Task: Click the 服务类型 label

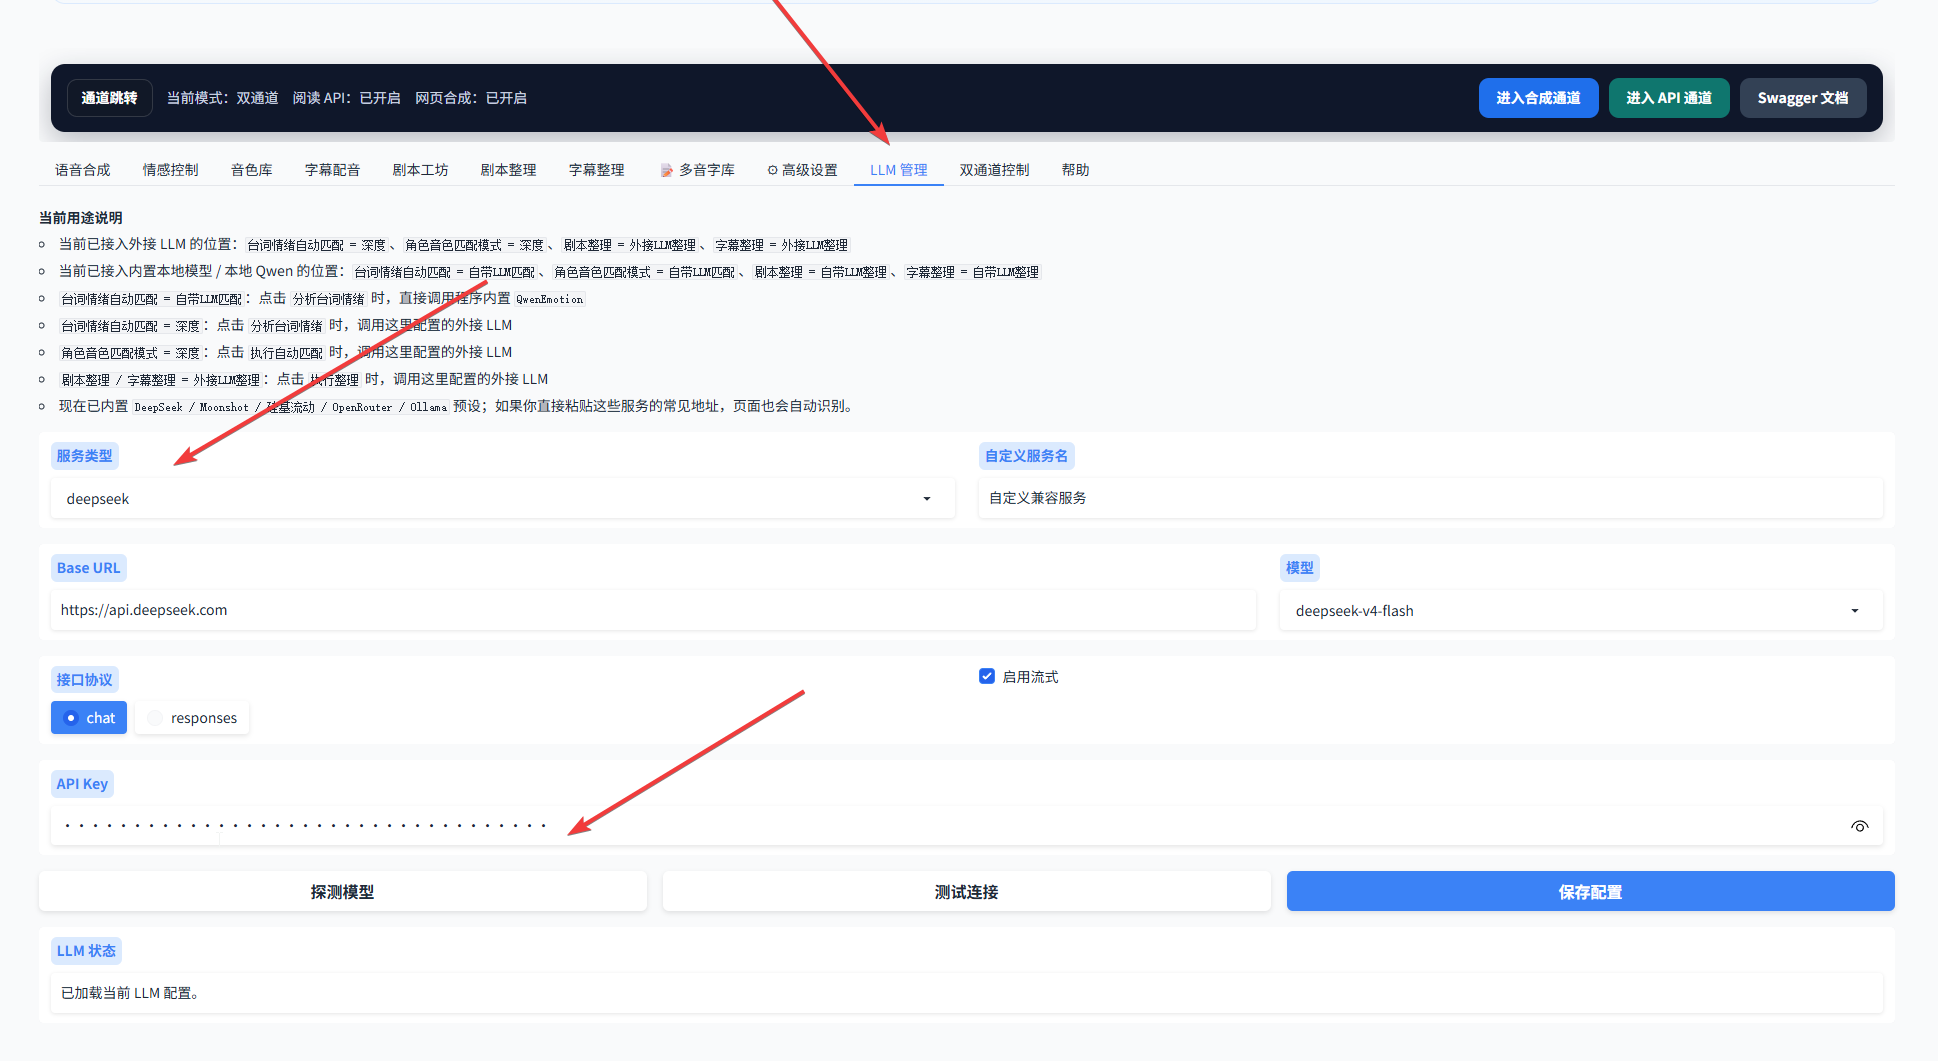Action: pyautogui.click(x=85, y=456)
